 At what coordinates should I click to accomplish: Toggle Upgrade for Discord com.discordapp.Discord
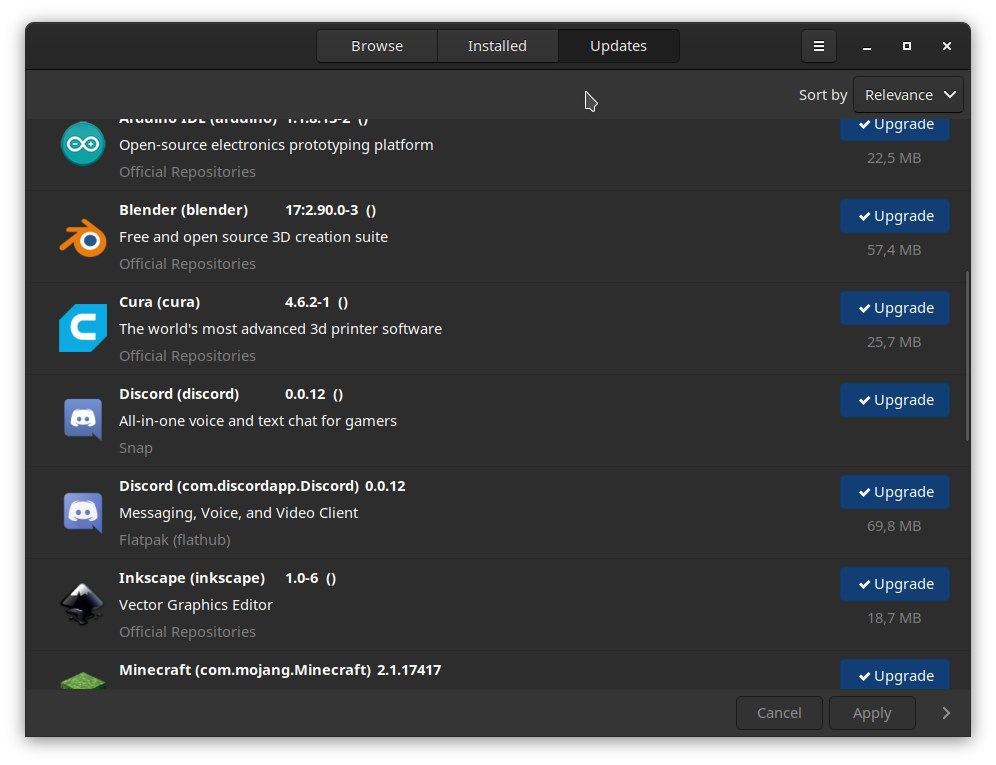pos(894,492)
